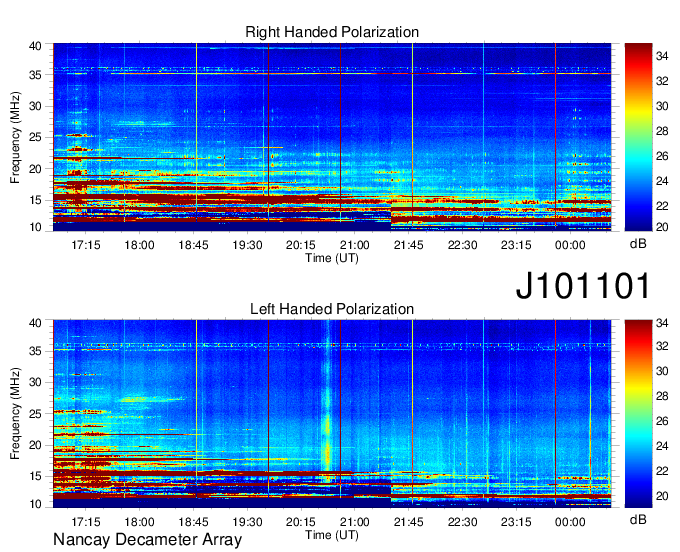Click 30 MHz tick on upper frequency axis
The image size is (680, 552).
(x=35, y=106)
